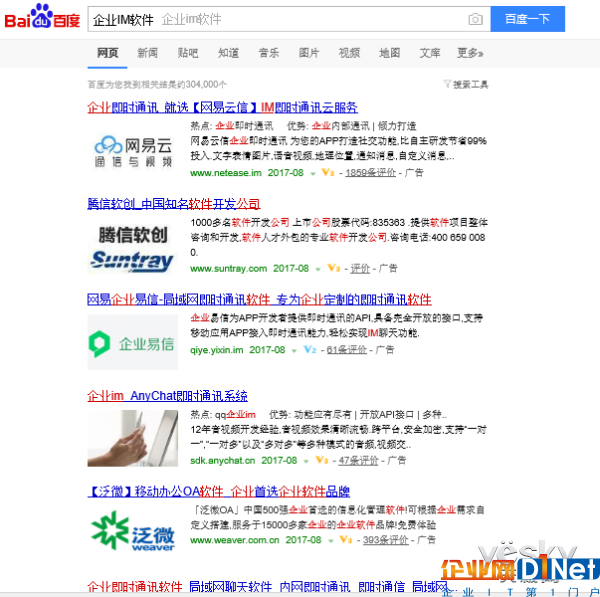Image resolution: width=600 pixels, height=597 pixels.
Task: Open 47条评价 reviews link
Action: (358, 460)
